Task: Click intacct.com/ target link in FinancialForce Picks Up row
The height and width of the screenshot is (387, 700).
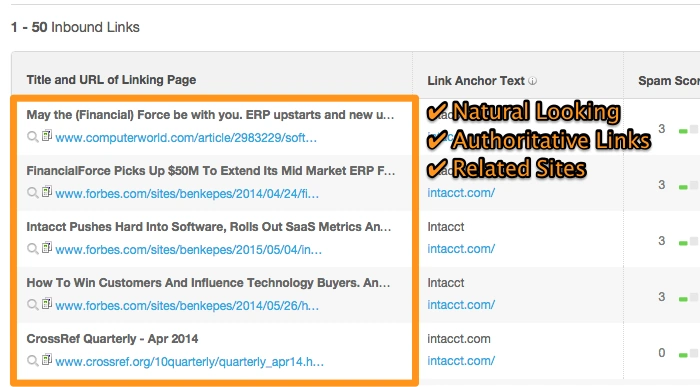Action: click(x=461, y=193)
